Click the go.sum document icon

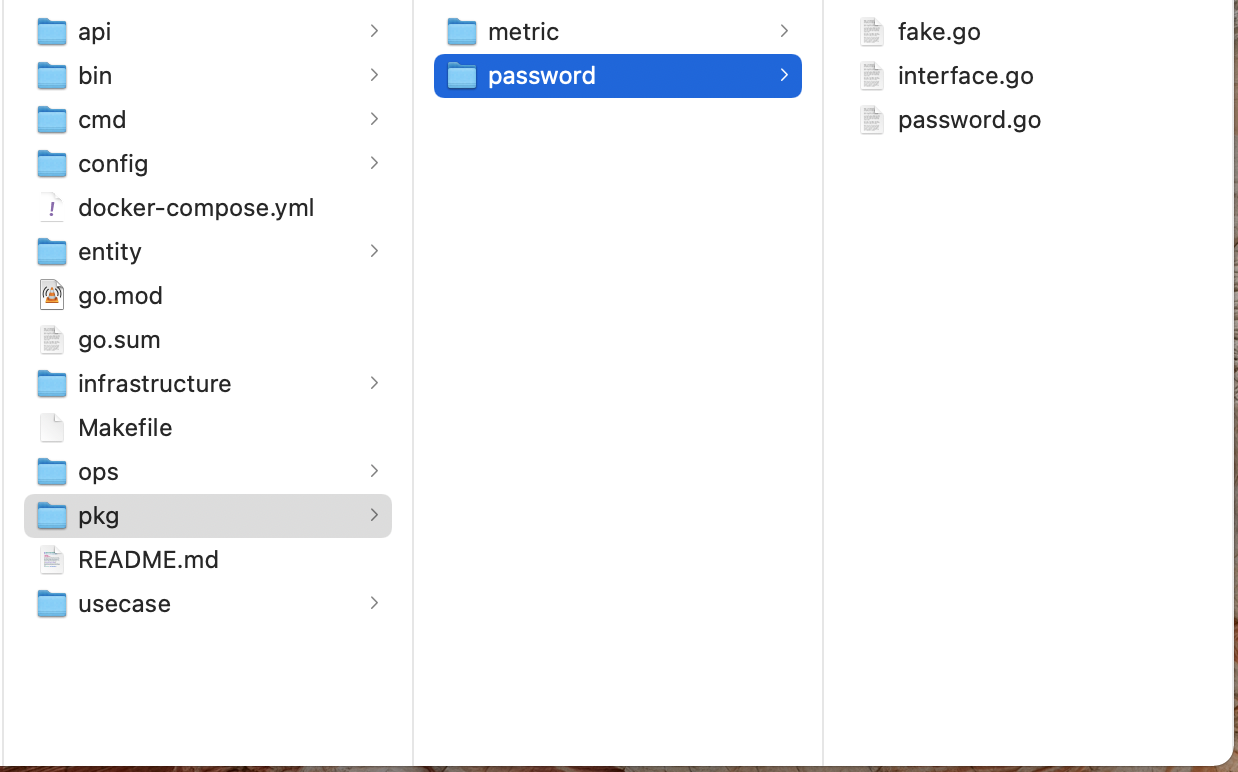[52, 339]
